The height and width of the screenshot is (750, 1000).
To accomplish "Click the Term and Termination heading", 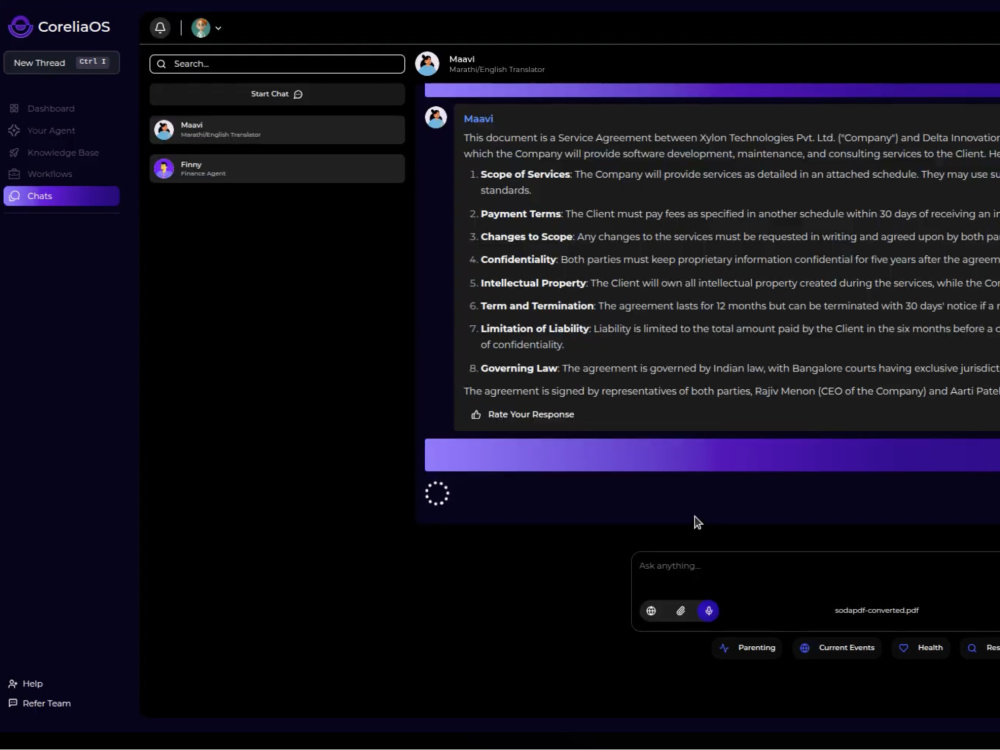I will click(537, 306).
